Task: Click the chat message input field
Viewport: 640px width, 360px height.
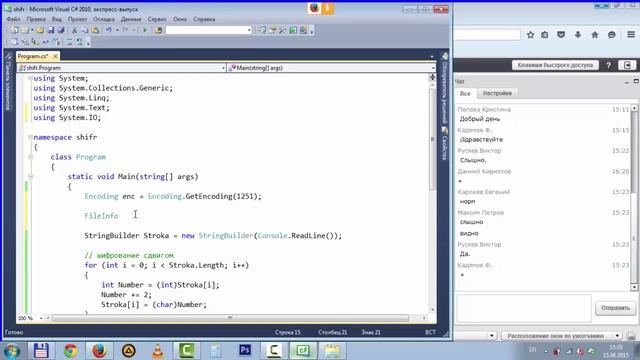Action: tap(524, 309)
